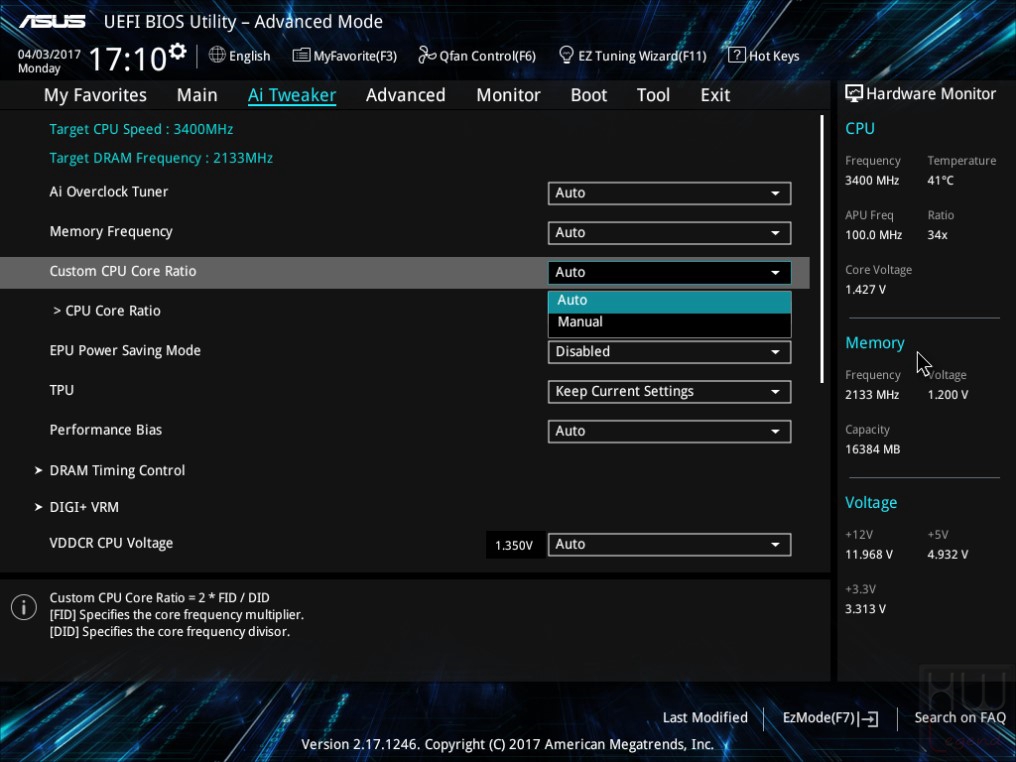Go to the Exit tab
This screenshot has height=762, width=1016.
click(x=715, y=95)
